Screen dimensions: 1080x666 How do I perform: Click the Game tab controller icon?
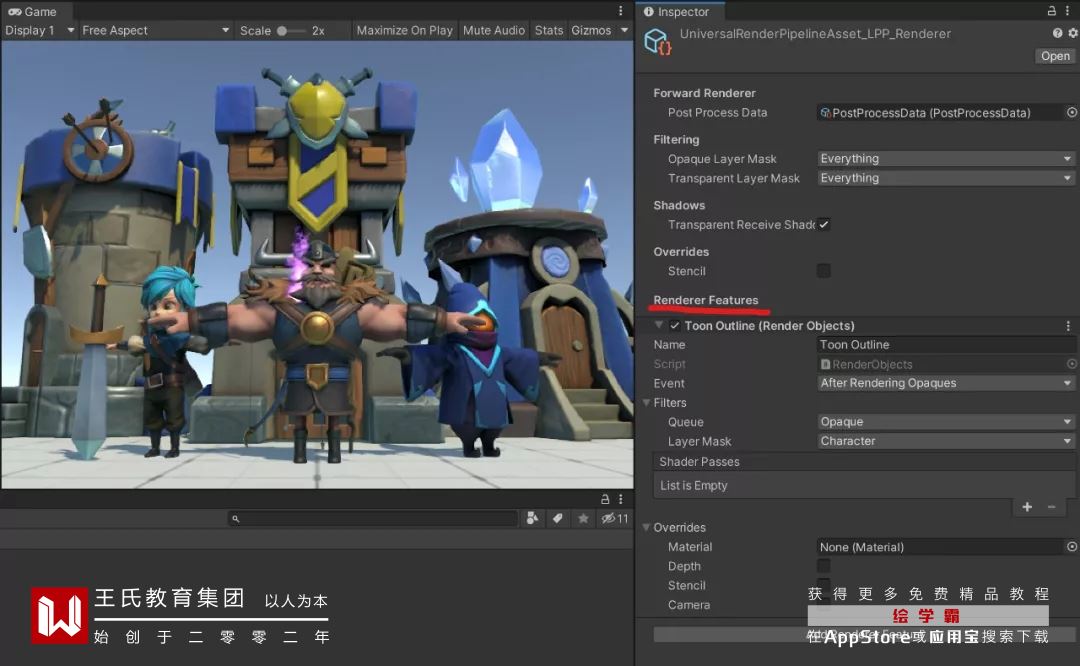tap(14, 12)
